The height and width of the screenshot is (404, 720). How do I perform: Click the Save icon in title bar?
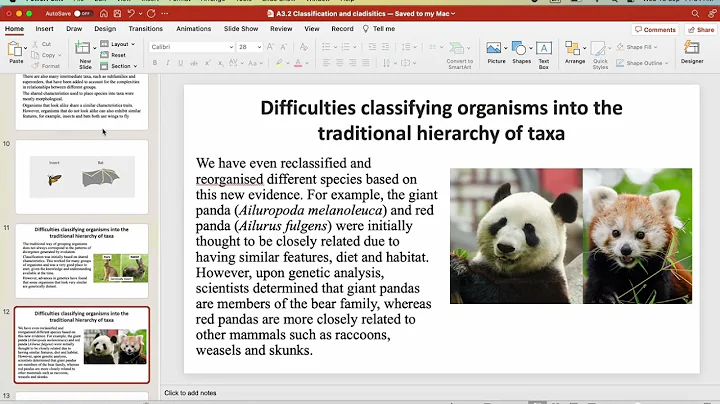tap(118, 14)
